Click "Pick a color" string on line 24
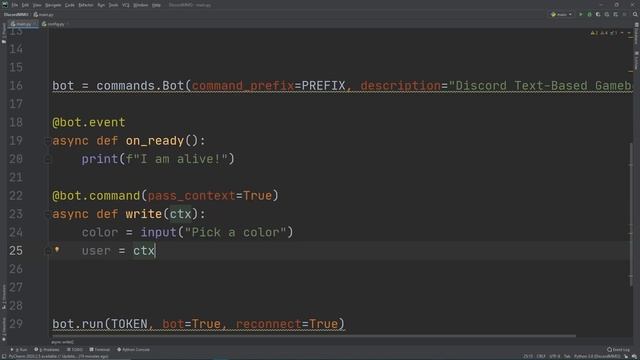The height and width of the screenshot is (360, 640). pos(236,232)
